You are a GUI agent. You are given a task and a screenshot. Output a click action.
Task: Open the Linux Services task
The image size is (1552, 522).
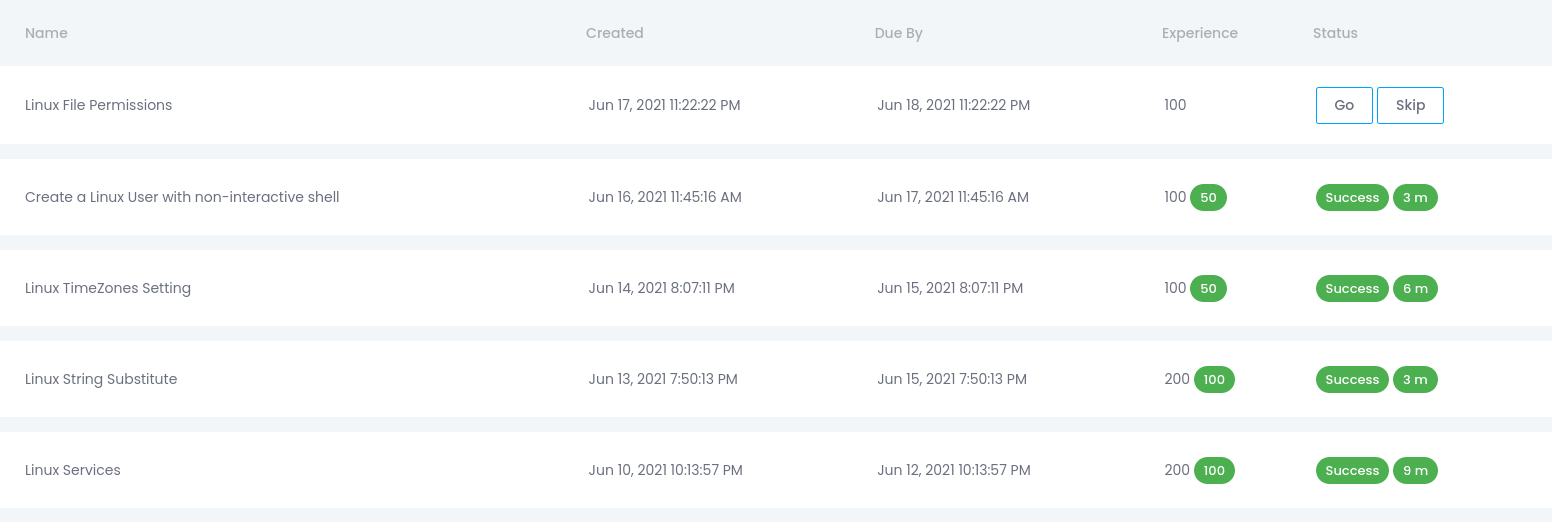73,470
